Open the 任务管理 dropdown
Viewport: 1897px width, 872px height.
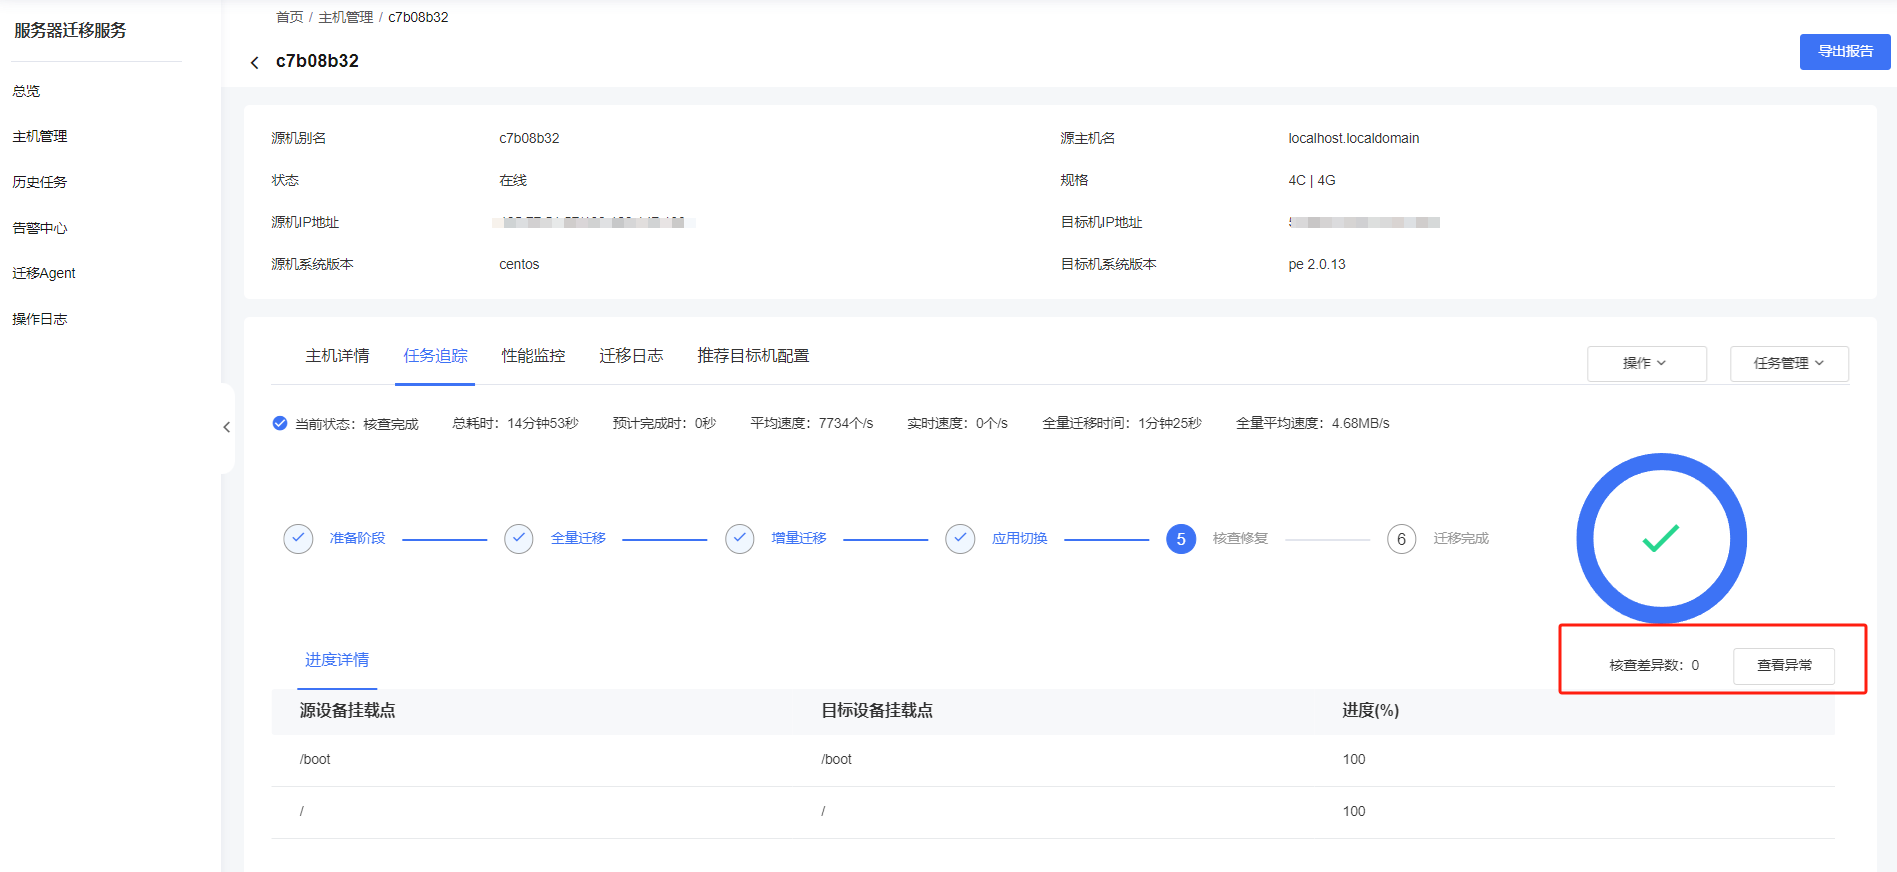tap(1789, 363)
